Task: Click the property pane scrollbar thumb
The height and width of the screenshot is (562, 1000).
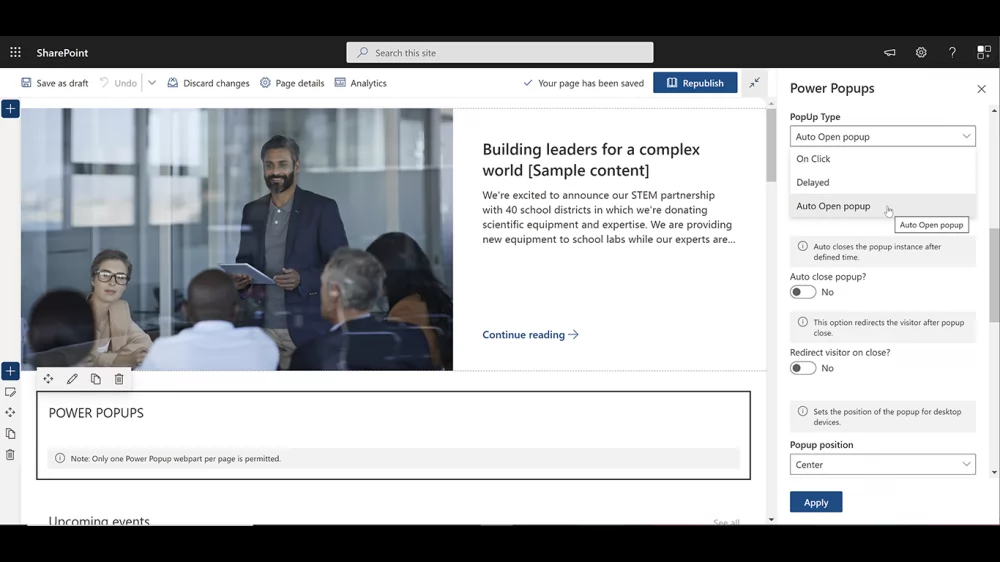Action: 994,276
